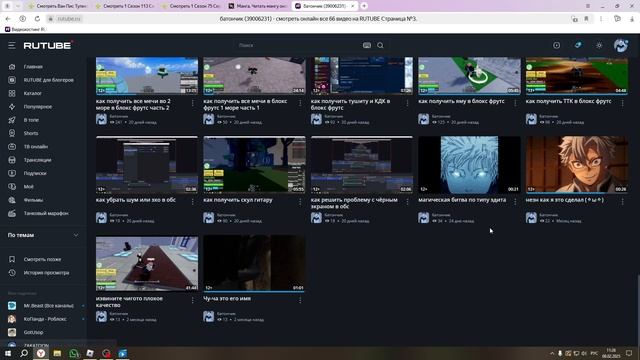Go back in browser history
Viewport: 640px width, 360px height.
tap(8, 19)
